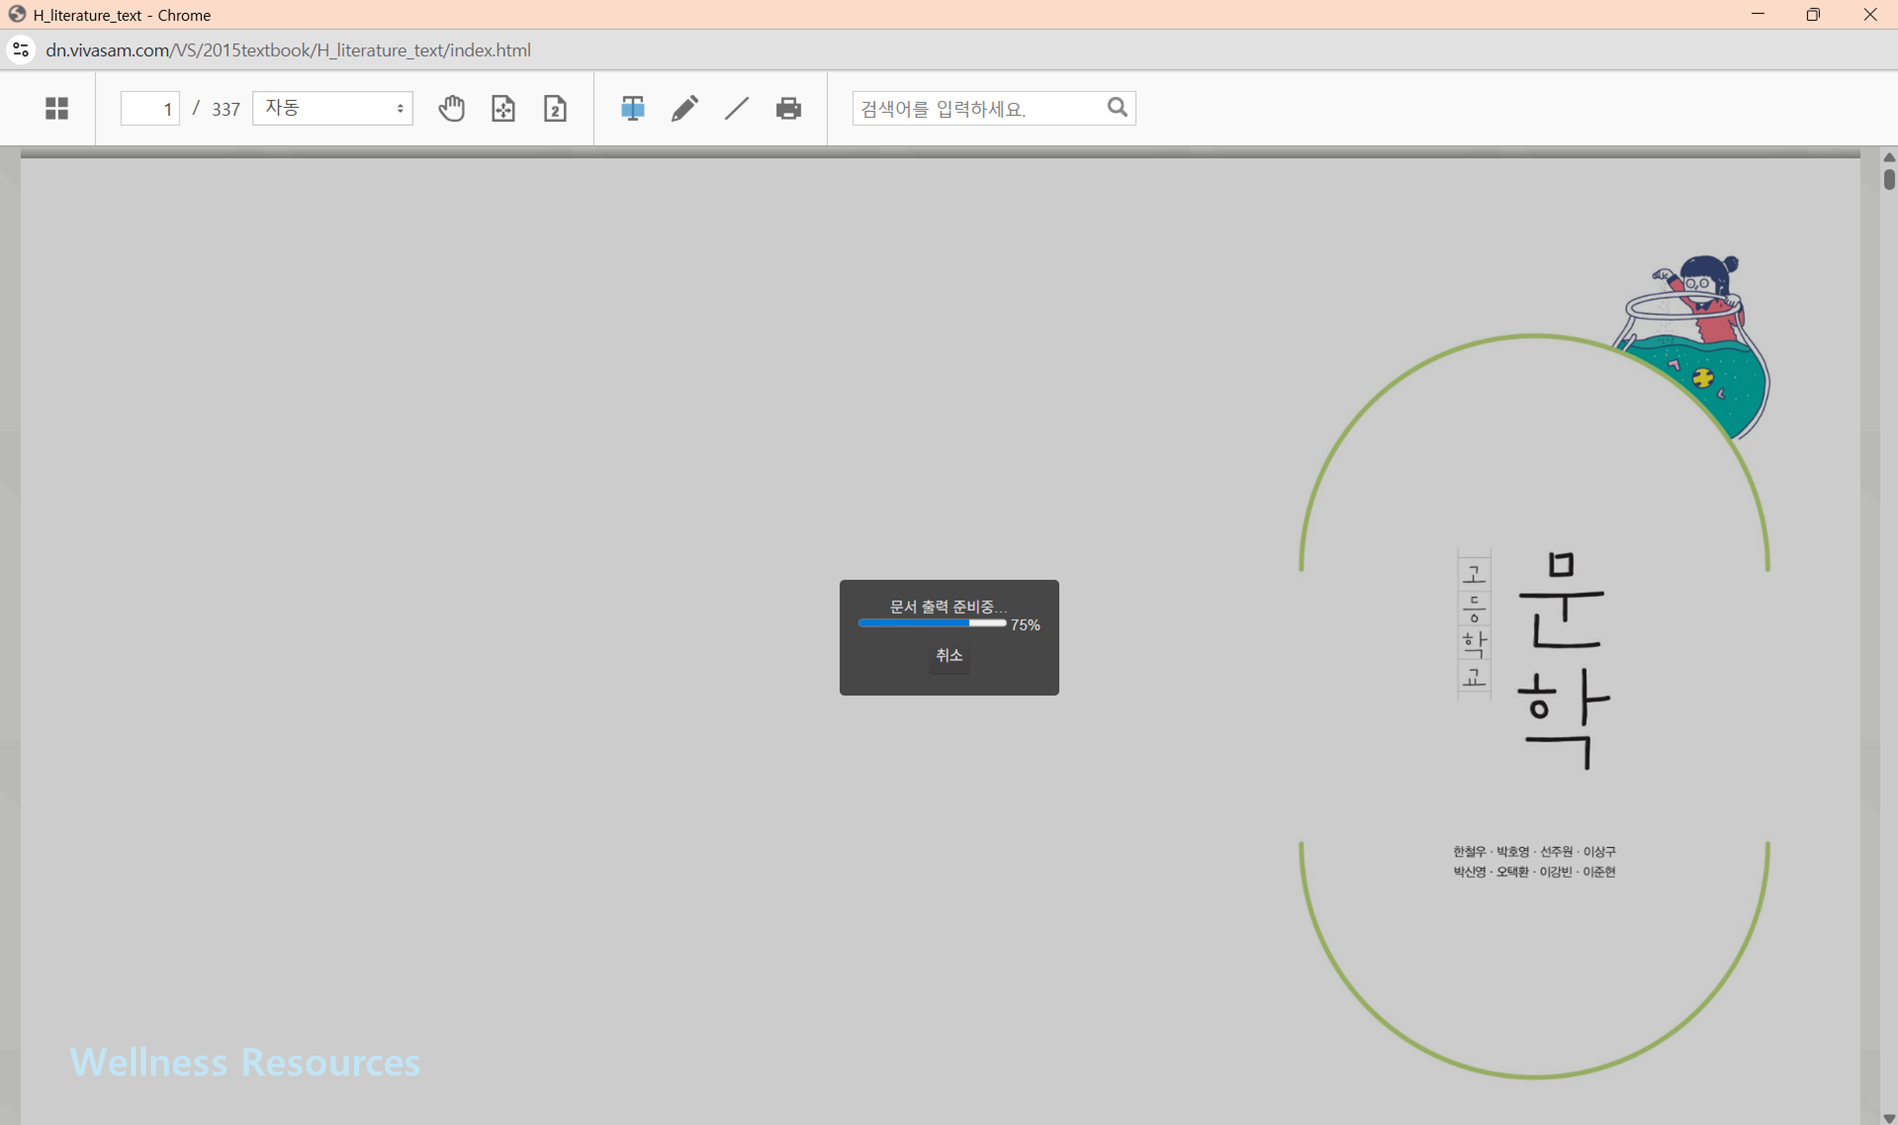Open the site info icon in address bar
Screen dimensions: 1898x1125
[20, 50]
